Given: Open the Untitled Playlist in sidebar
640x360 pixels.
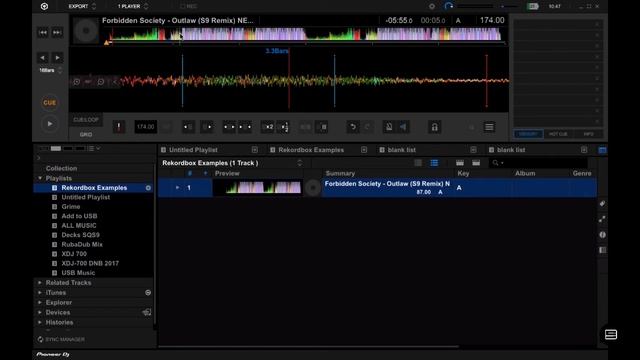Looking at the screenshot, I should pos(86,197).
